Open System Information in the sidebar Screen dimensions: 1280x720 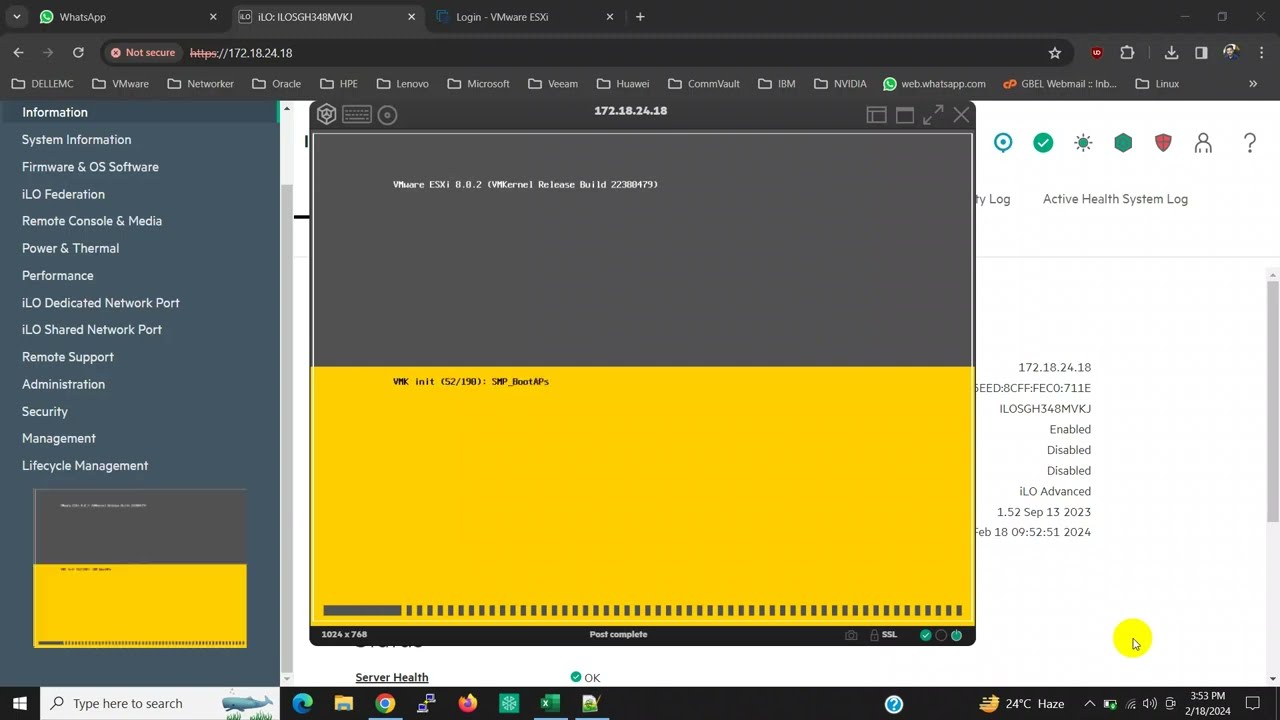[76, 140]
